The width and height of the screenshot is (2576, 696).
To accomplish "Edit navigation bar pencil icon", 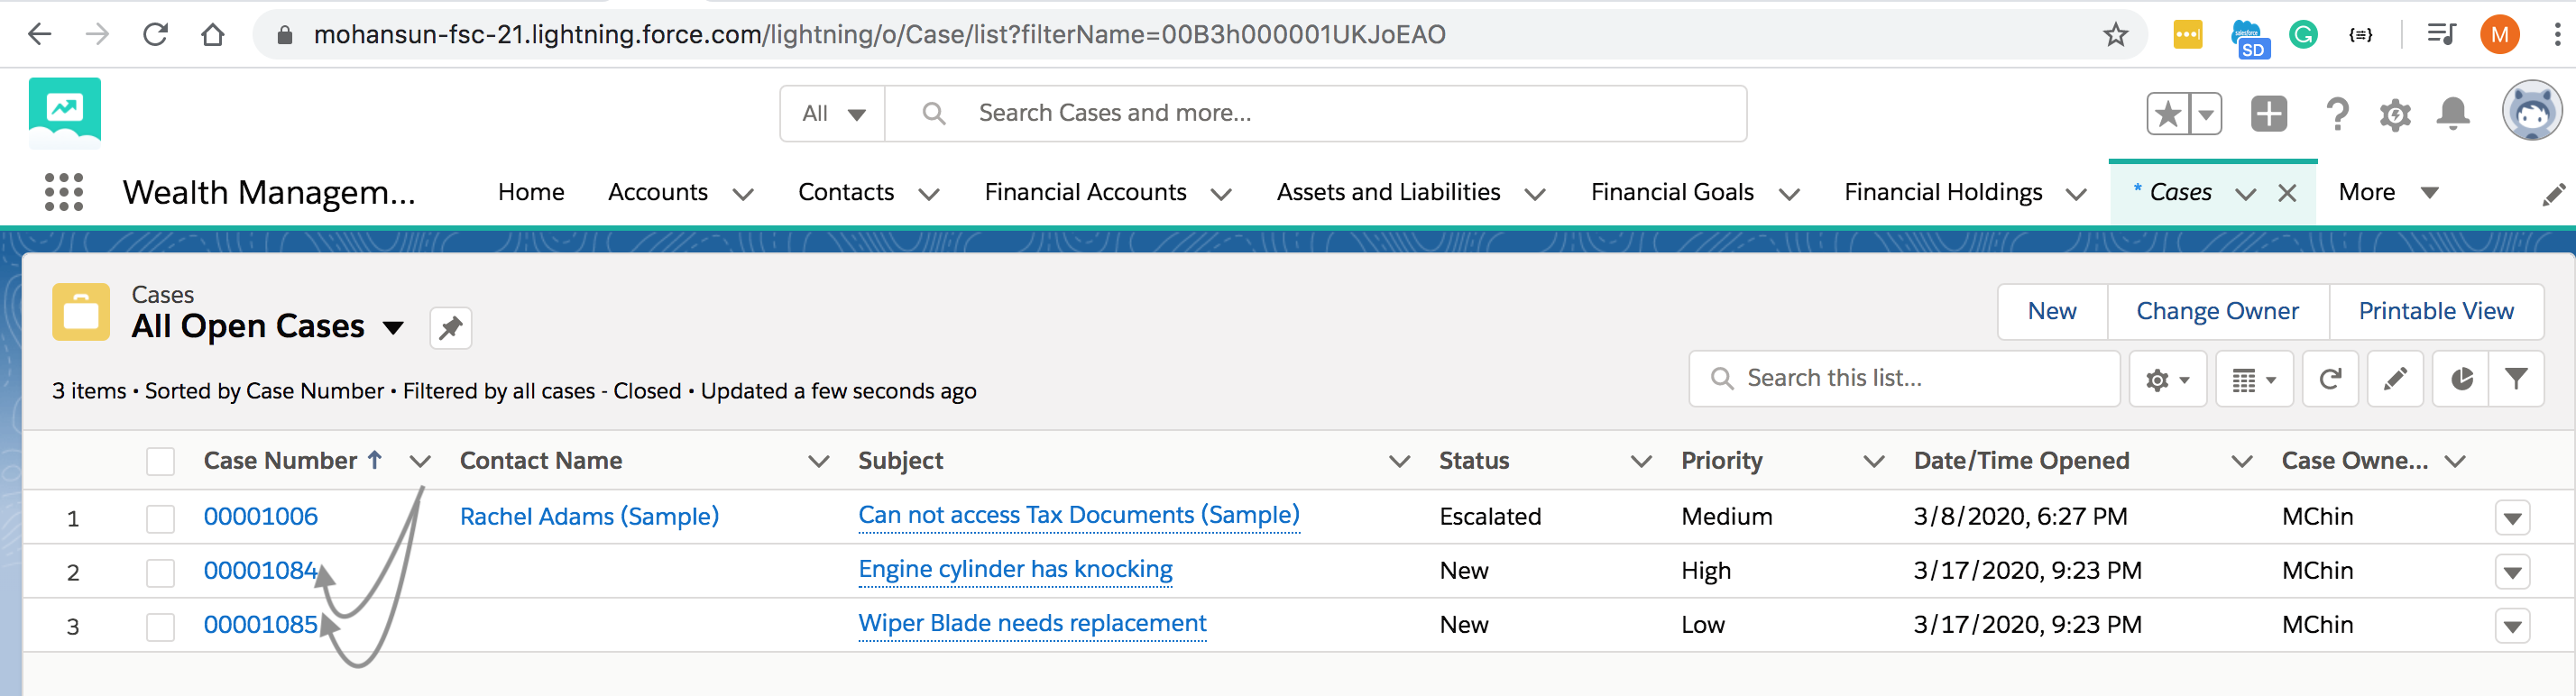I will click(2553, 194).
